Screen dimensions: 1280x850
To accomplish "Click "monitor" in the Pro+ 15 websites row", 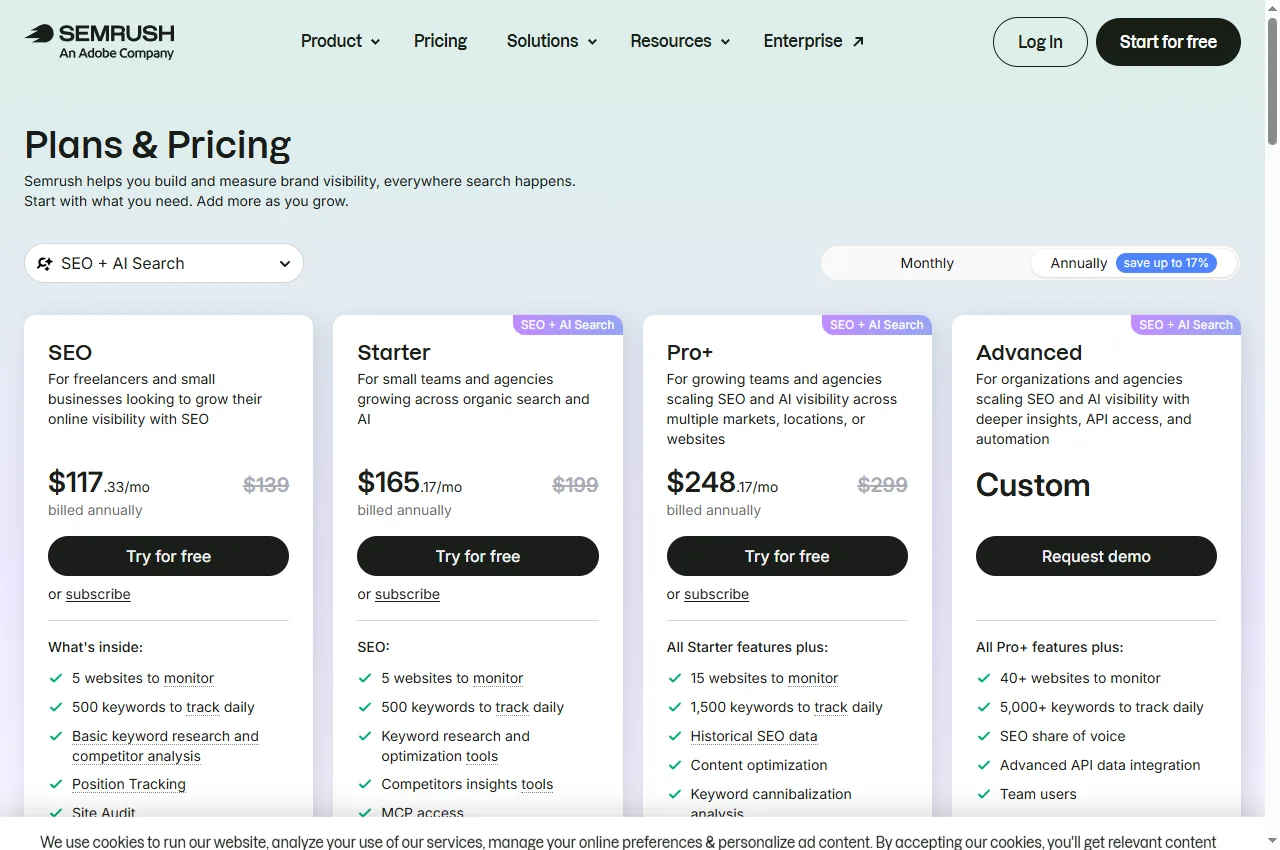I will coord(813,678).
